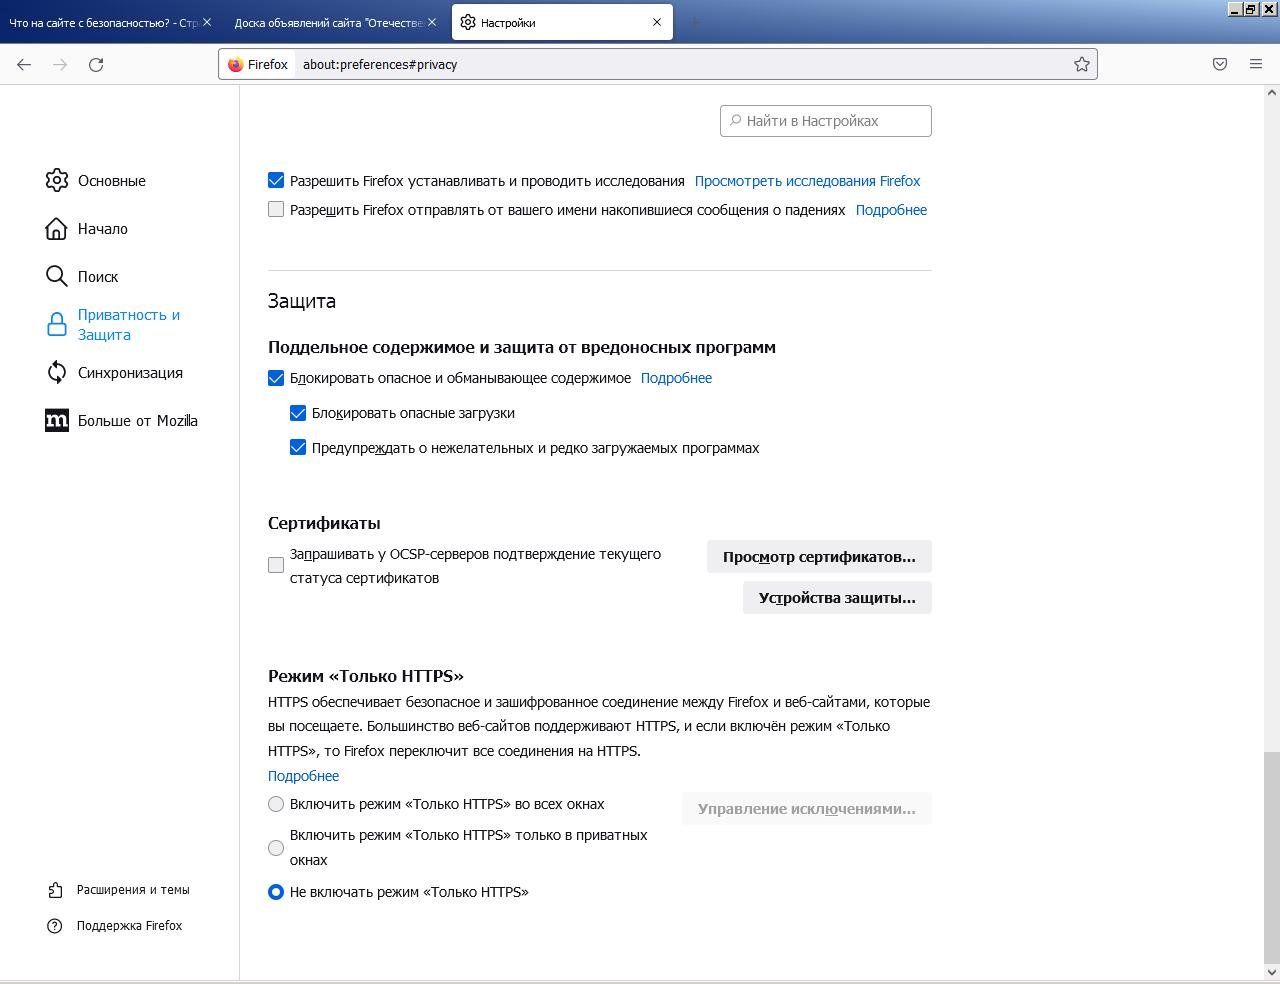
Task: Select HTTPS-only mode in all windows
Action: 276,804
